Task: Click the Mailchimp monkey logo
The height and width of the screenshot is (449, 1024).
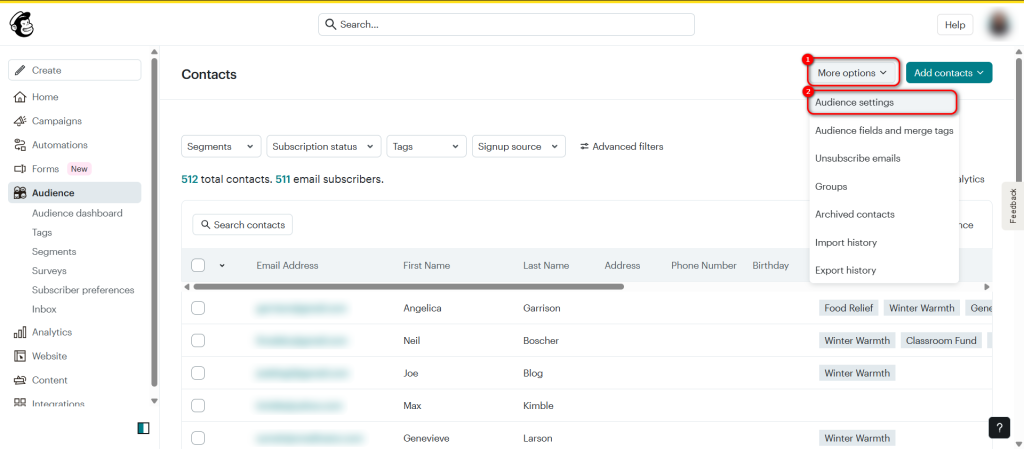Action: [x=21, y=24]
